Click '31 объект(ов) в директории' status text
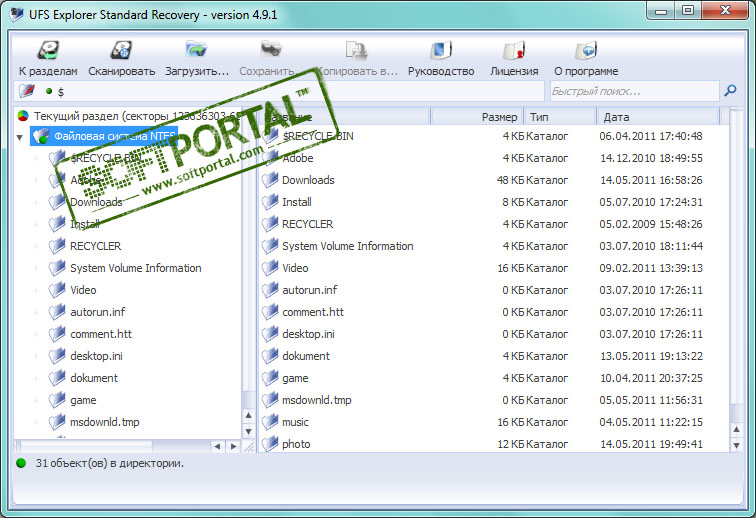This screenshot has width=756, height=518. [x=109, y=463]
